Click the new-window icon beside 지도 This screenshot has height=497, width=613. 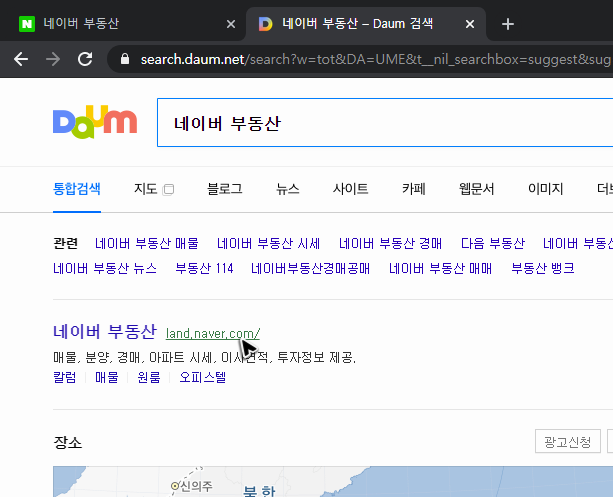168,190
